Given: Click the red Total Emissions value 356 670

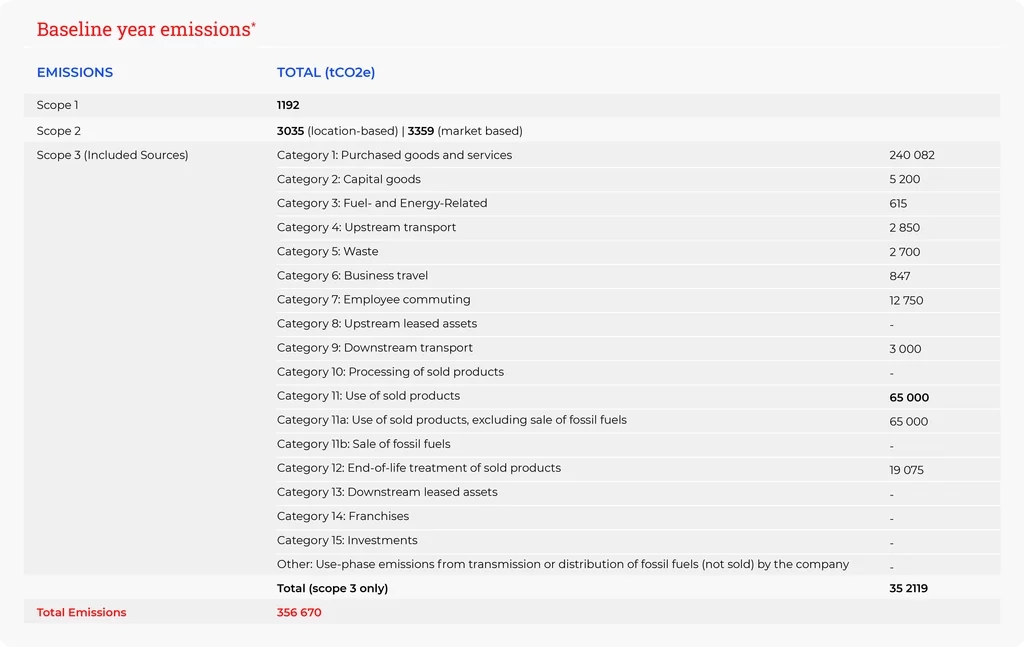Looking at the screenshot, I should (x=299, y=613).
